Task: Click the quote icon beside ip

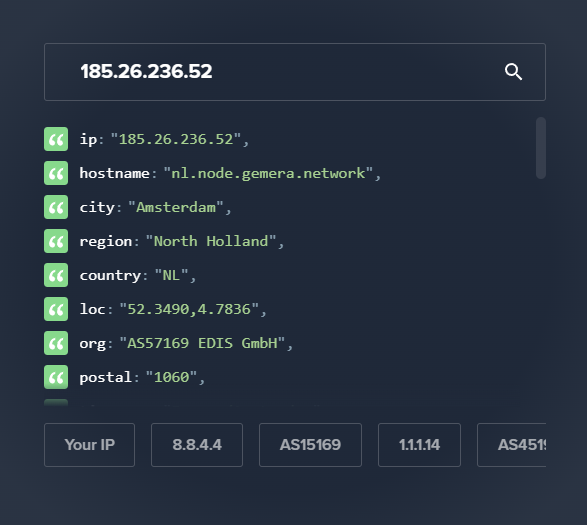Action: pyautogui.click(x=56, y=139)
